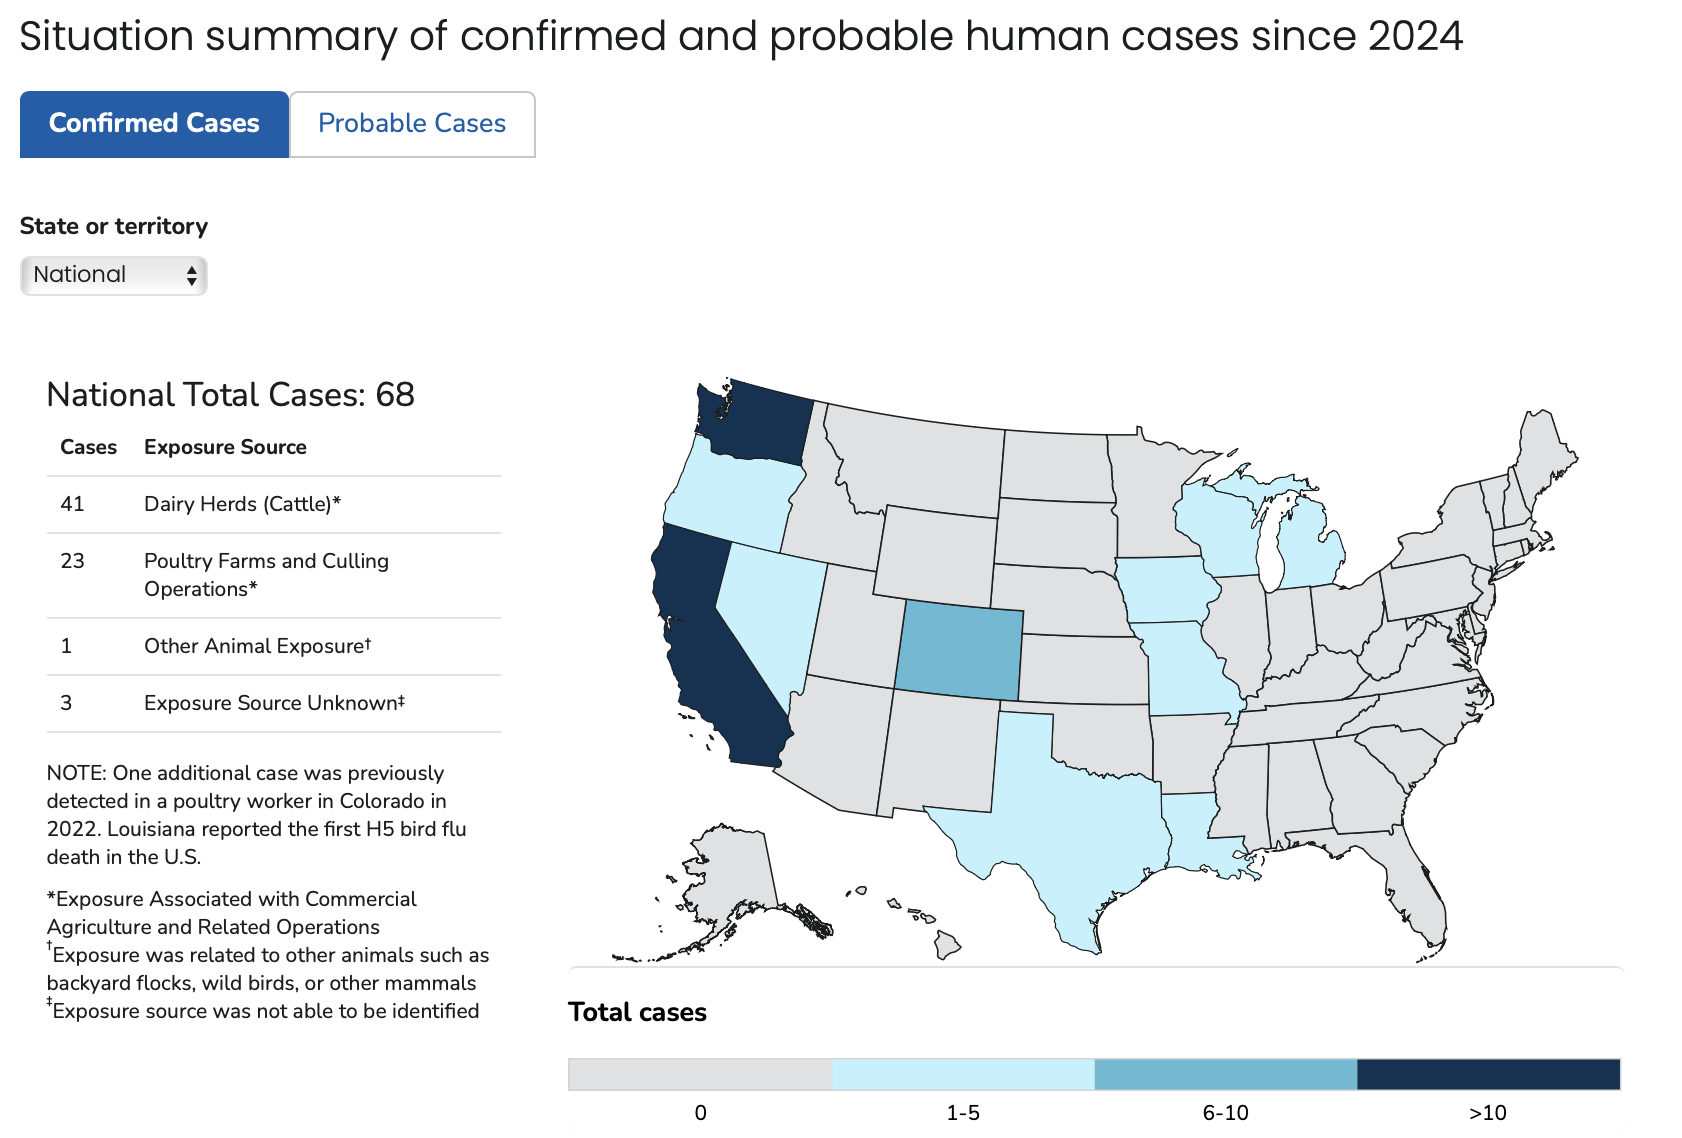This screenshot has height=1138, width=1682.
Task: Click the 1-5 light blue legend swatch
Action: pos(963,1074)
